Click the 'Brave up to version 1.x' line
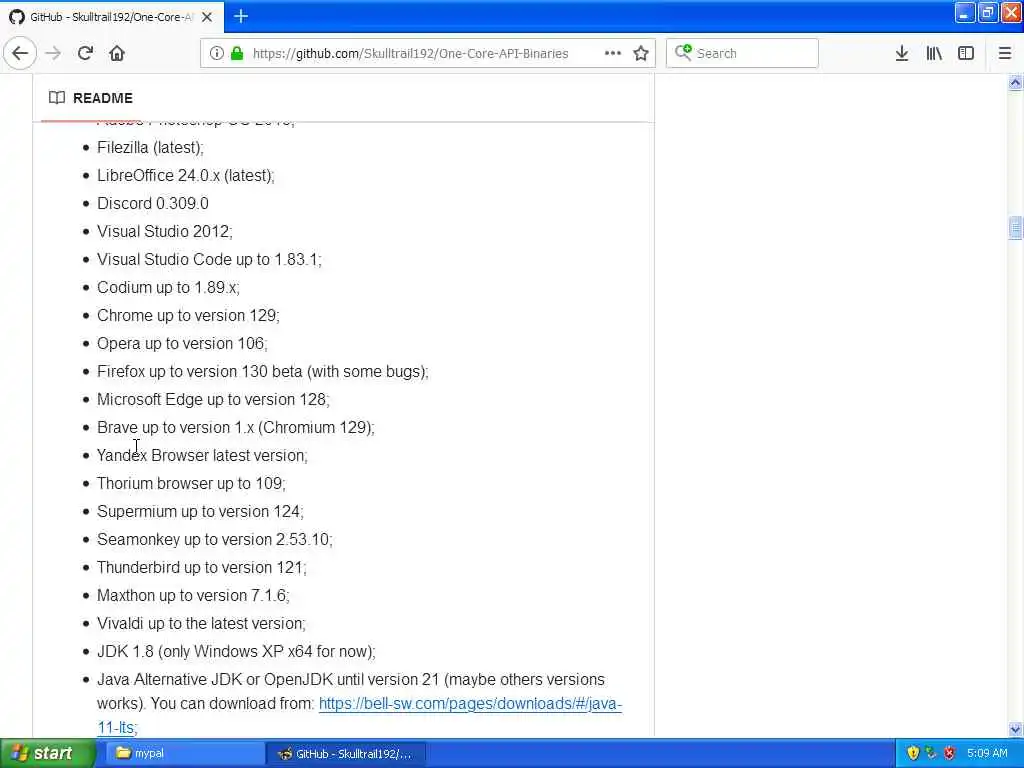Screen dimensions: 1024x768 [236, 428]
